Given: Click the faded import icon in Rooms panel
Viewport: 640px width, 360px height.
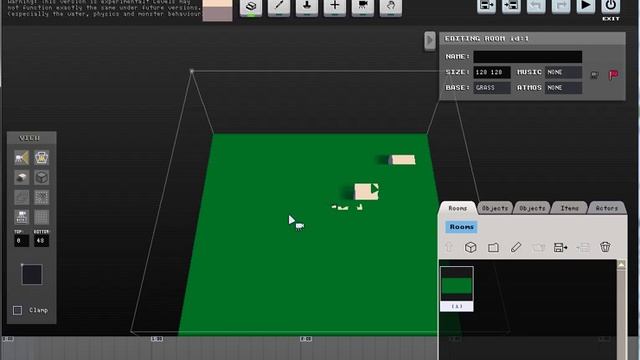Looking at the screenshot, I should pyautogui.click(x=583, y=247).
